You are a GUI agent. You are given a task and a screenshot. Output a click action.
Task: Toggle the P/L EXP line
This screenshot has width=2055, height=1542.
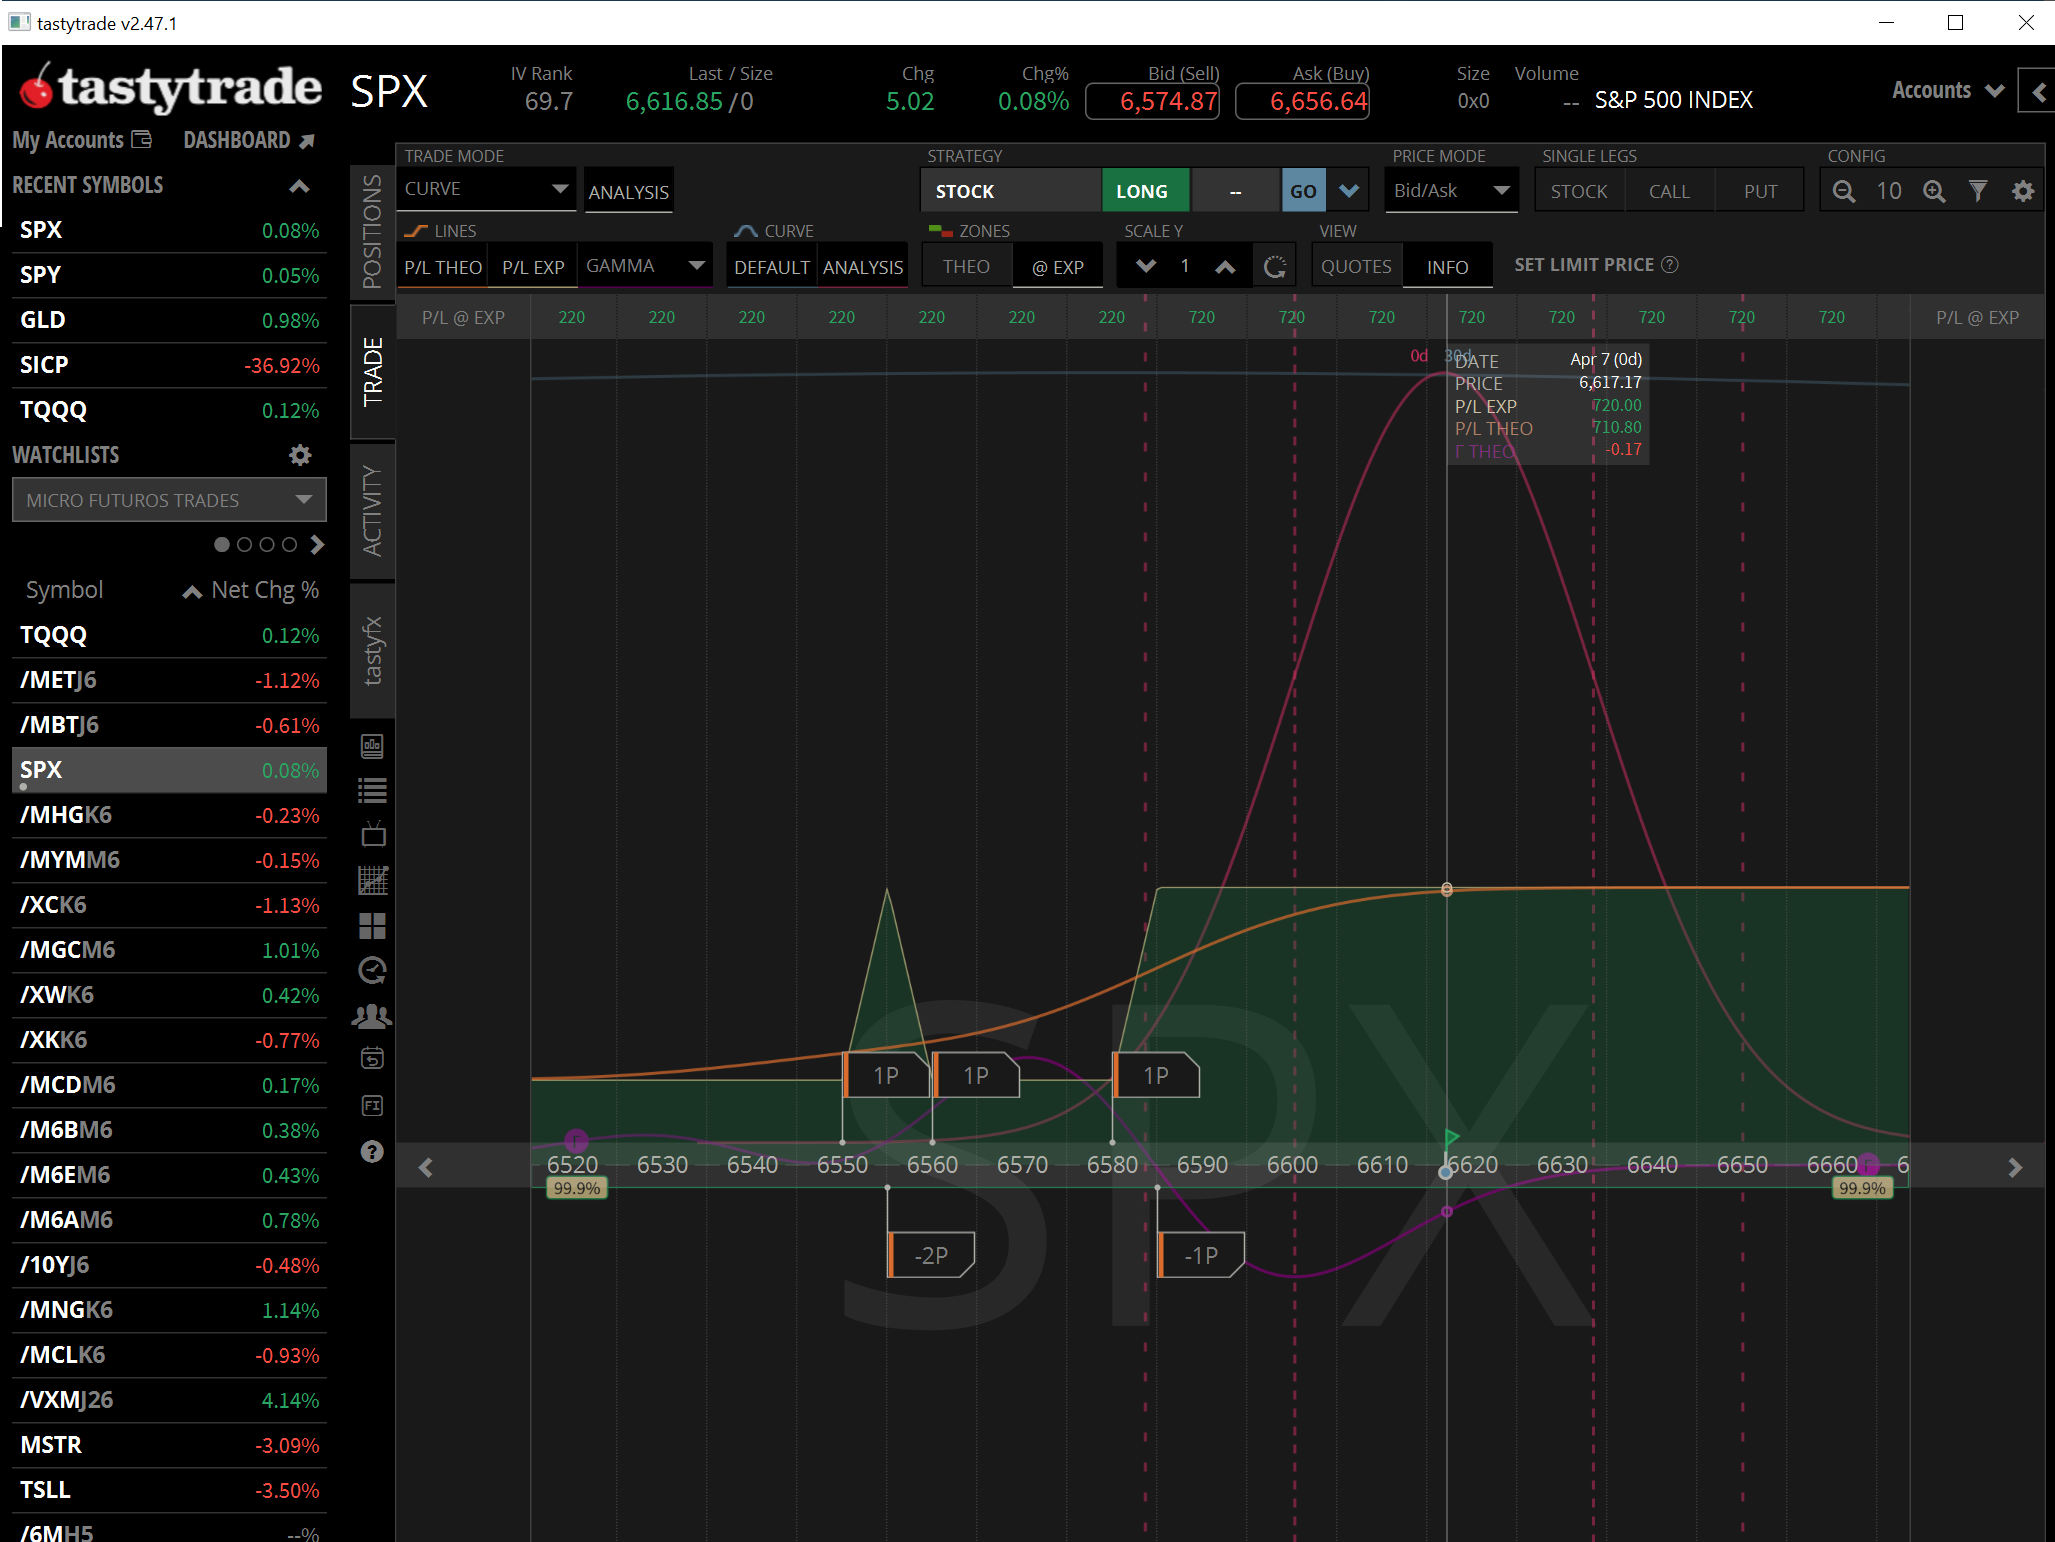[x=533, y=267]
